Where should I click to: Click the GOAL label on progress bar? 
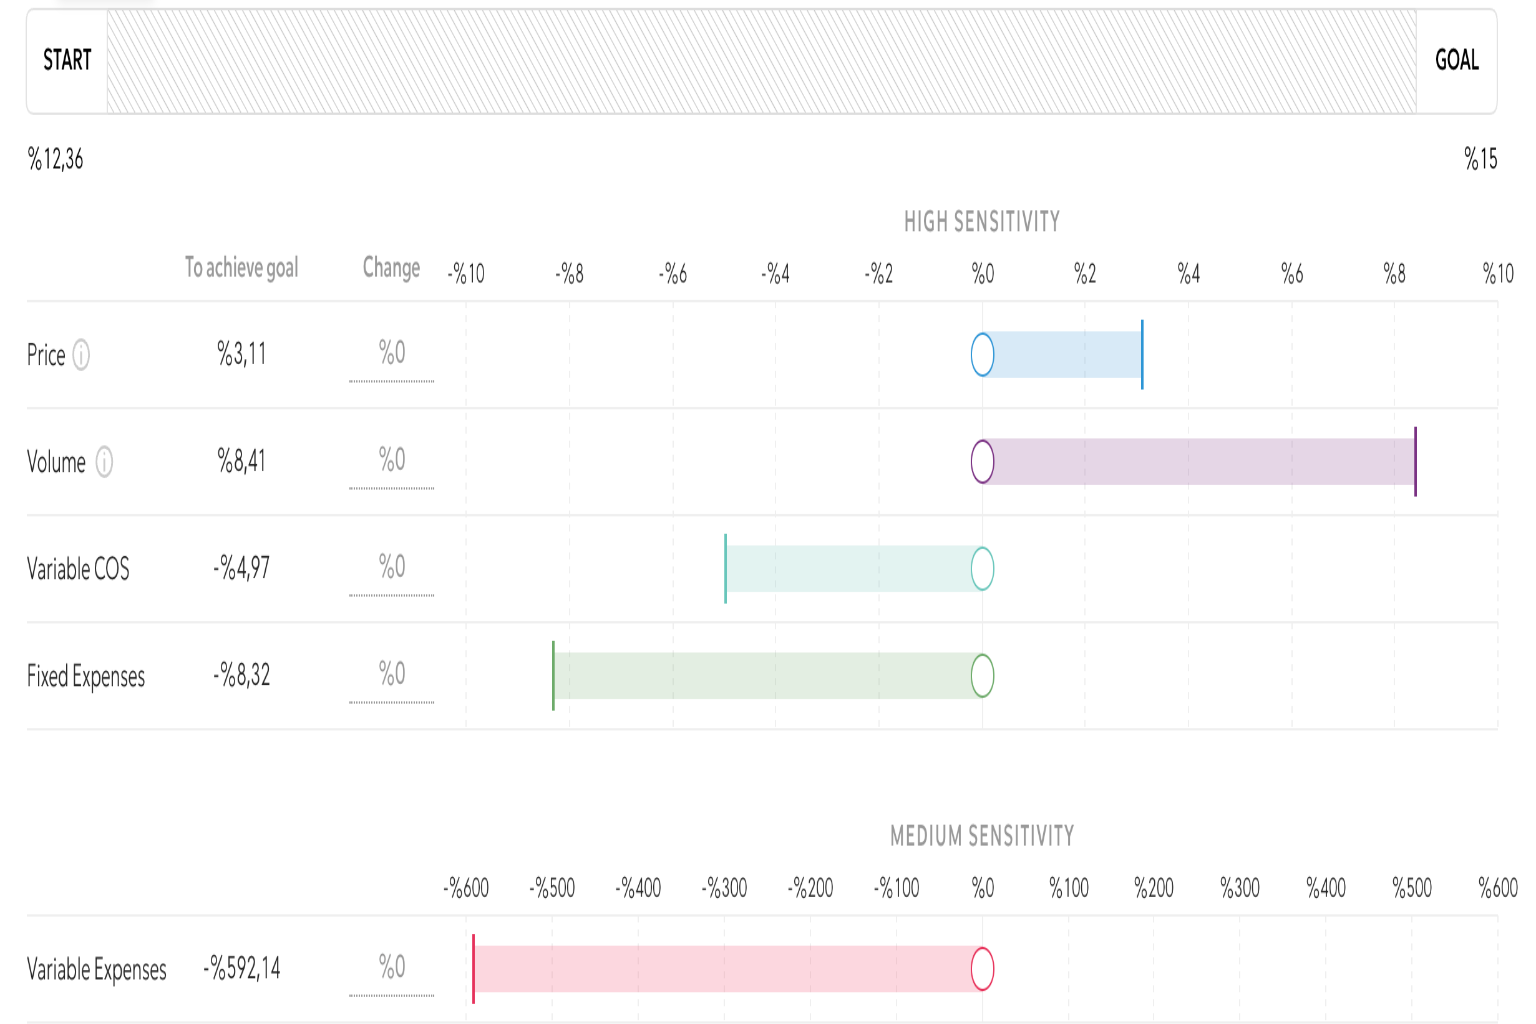(x=1456, y=61)
